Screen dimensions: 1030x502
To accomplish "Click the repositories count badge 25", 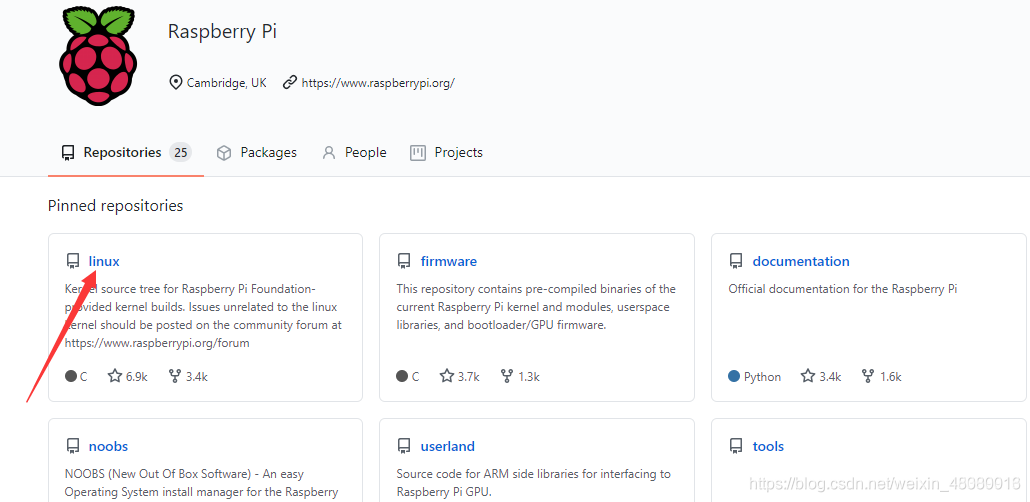I will click(x=180, y=153).
